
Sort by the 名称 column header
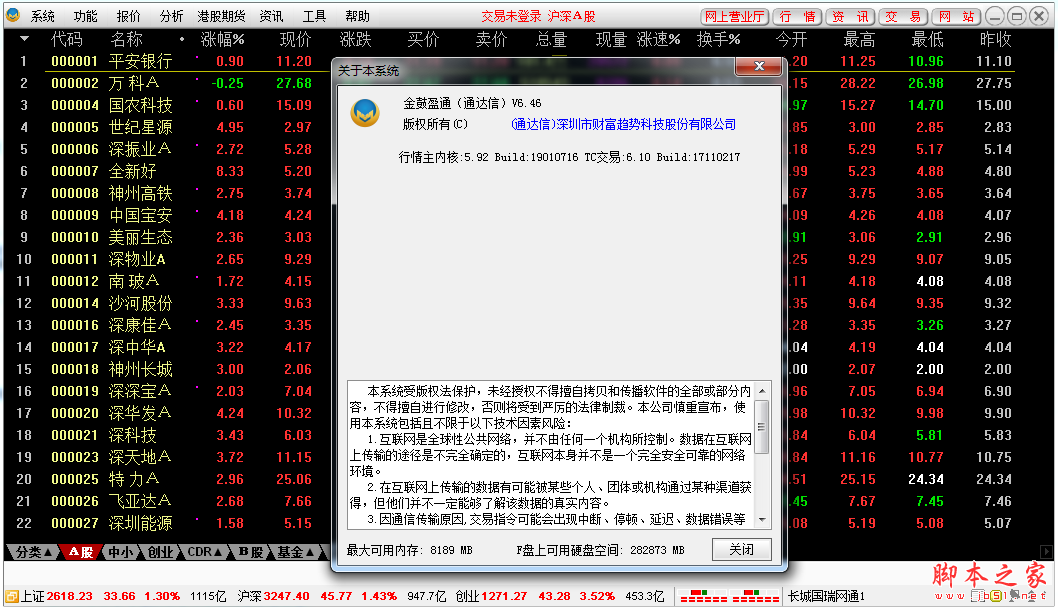click(126, 40)
